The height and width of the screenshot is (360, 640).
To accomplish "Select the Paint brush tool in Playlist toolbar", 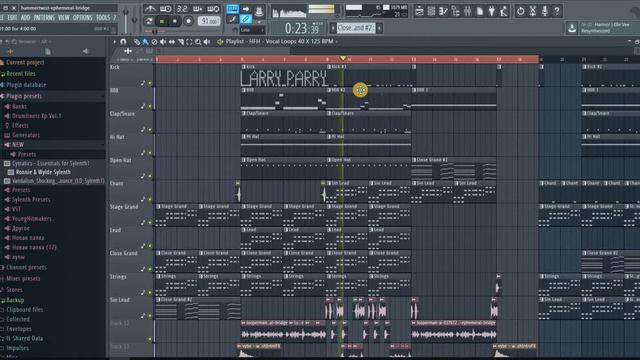I will (145, 42).
